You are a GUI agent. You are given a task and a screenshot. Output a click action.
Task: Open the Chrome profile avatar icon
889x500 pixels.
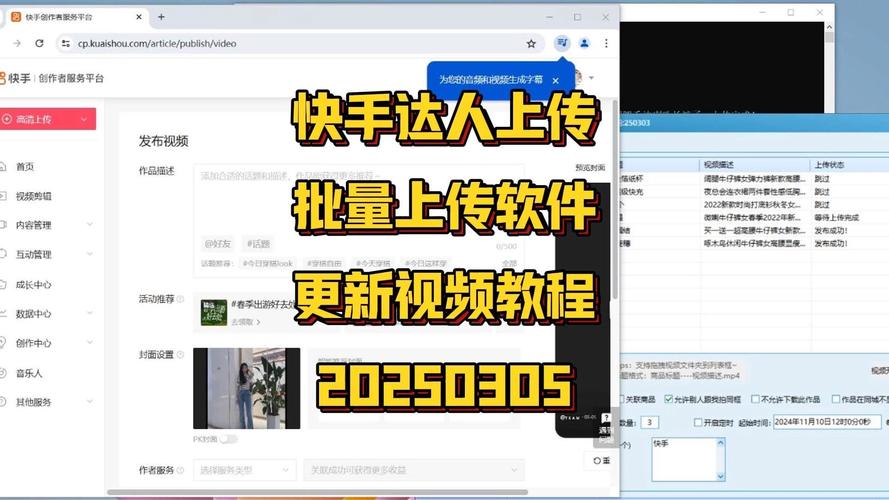click(x=584, y=44)
